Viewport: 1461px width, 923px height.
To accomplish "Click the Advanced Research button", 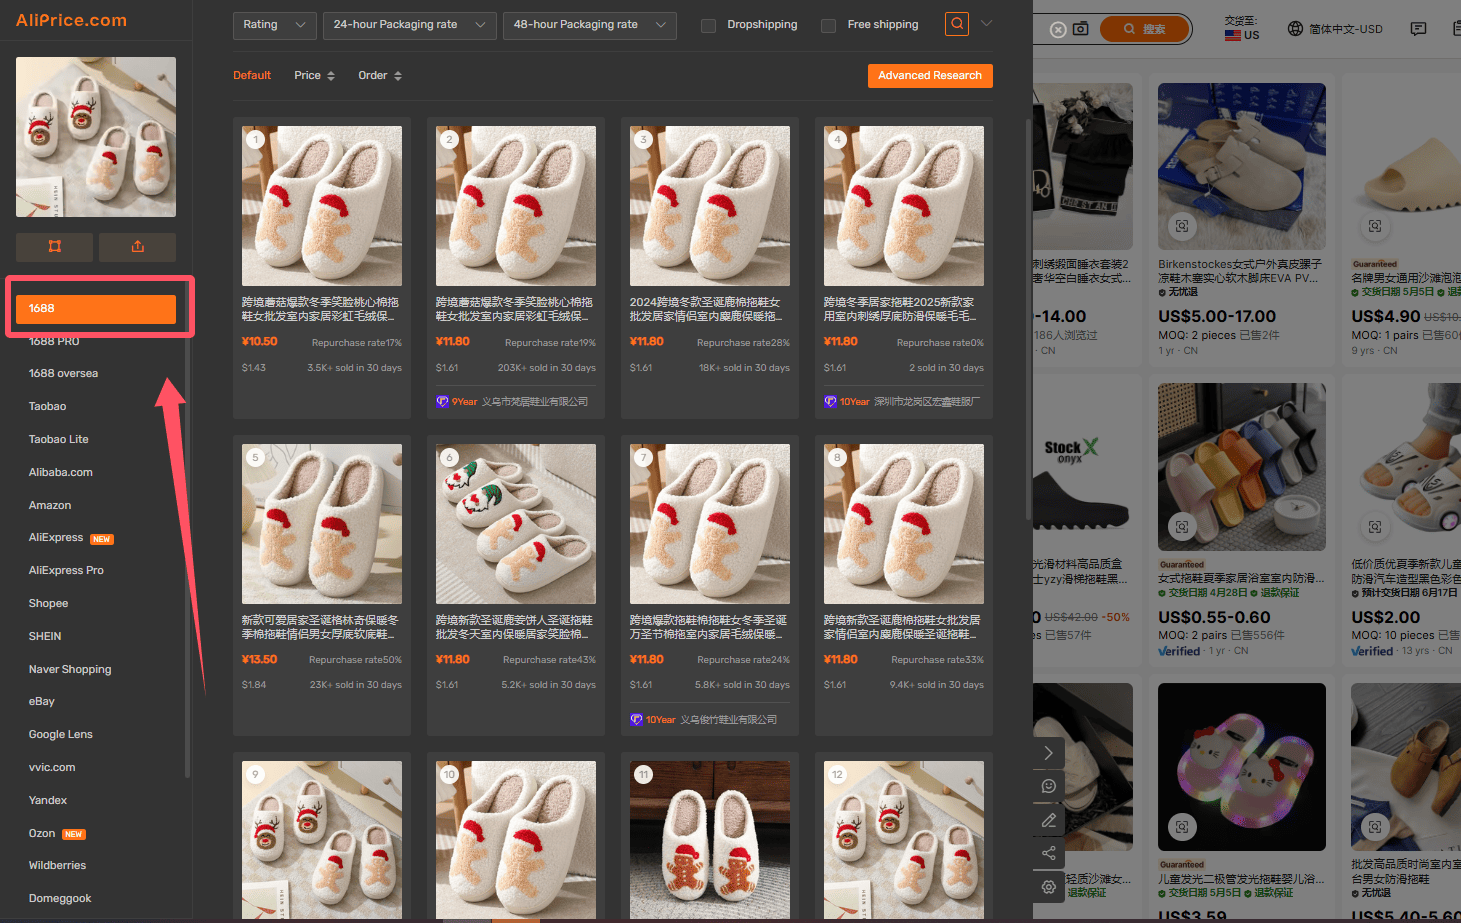I will coord(930,76).
